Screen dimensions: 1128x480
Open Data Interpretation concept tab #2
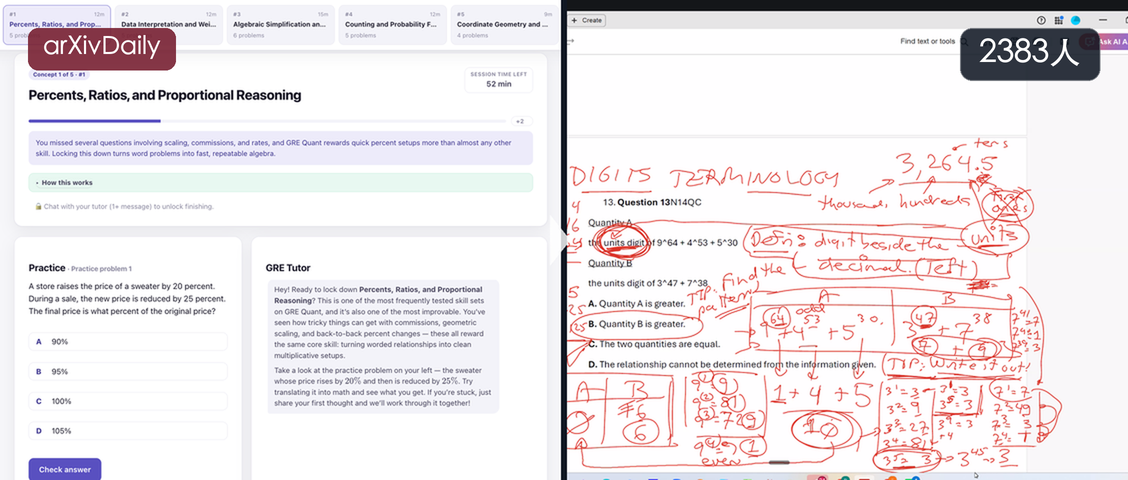(168, 25)
